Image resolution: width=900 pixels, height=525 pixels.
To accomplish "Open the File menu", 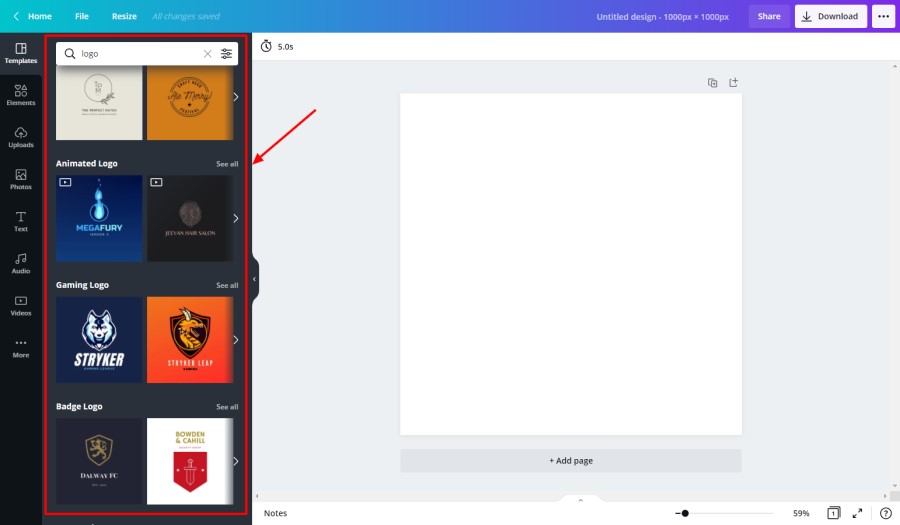I will [x=82, y=16].
